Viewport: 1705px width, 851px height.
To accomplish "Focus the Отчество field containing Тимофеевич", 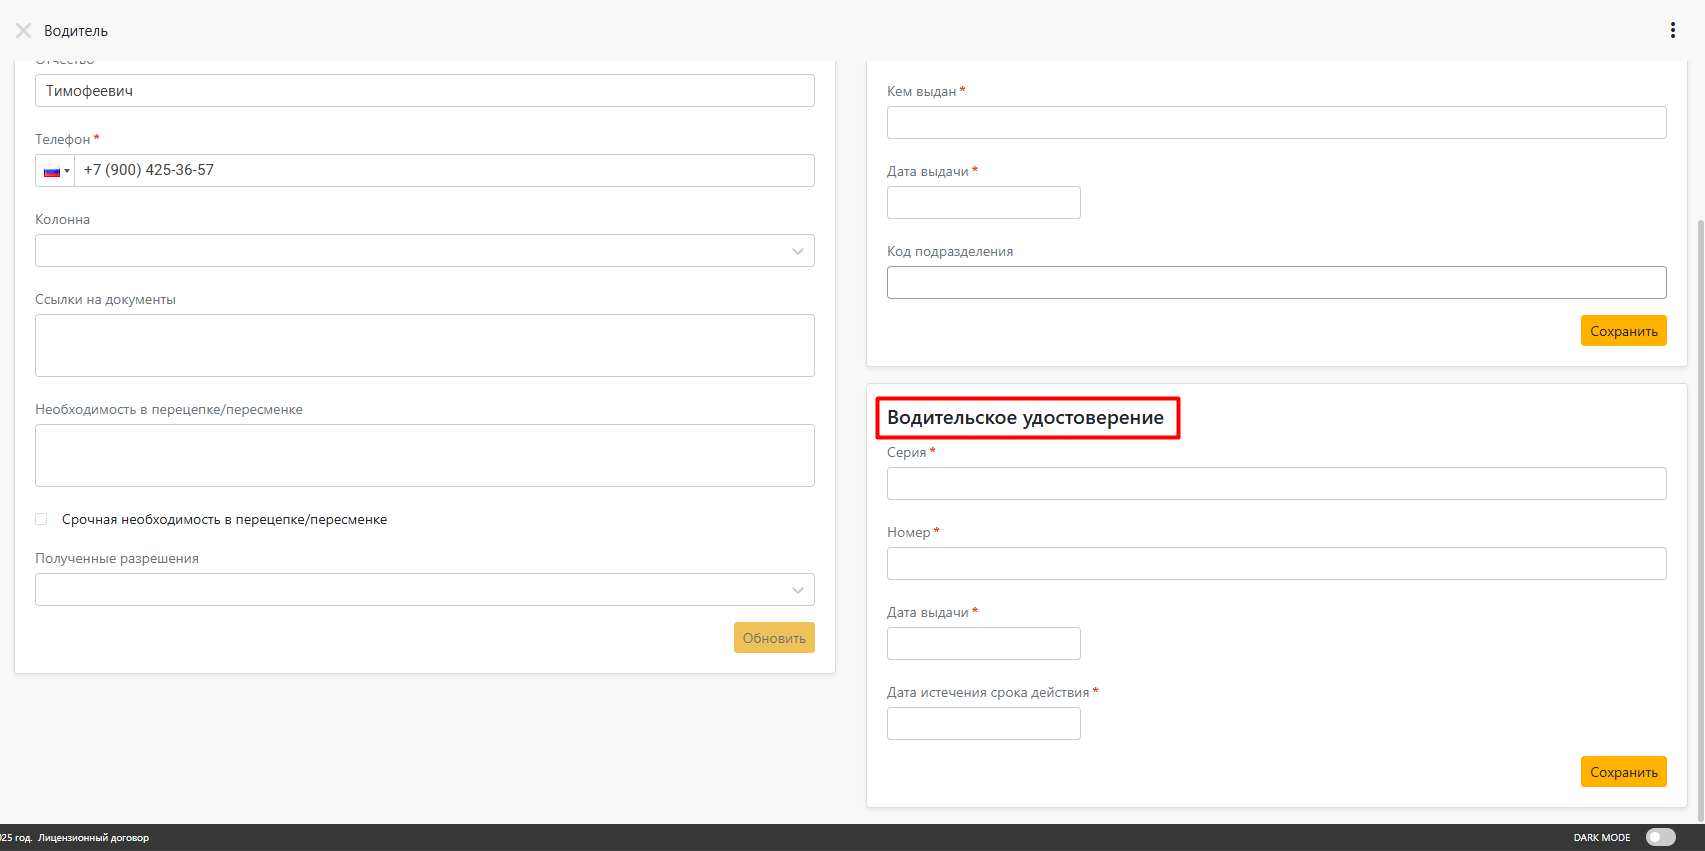I will point(424,91).
